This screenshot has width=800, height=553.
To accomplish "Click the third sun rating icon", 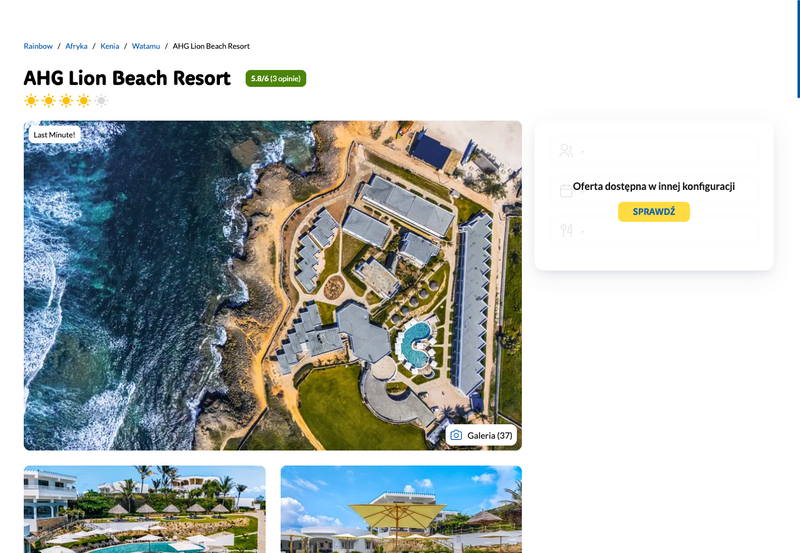I will pos(66,100).
